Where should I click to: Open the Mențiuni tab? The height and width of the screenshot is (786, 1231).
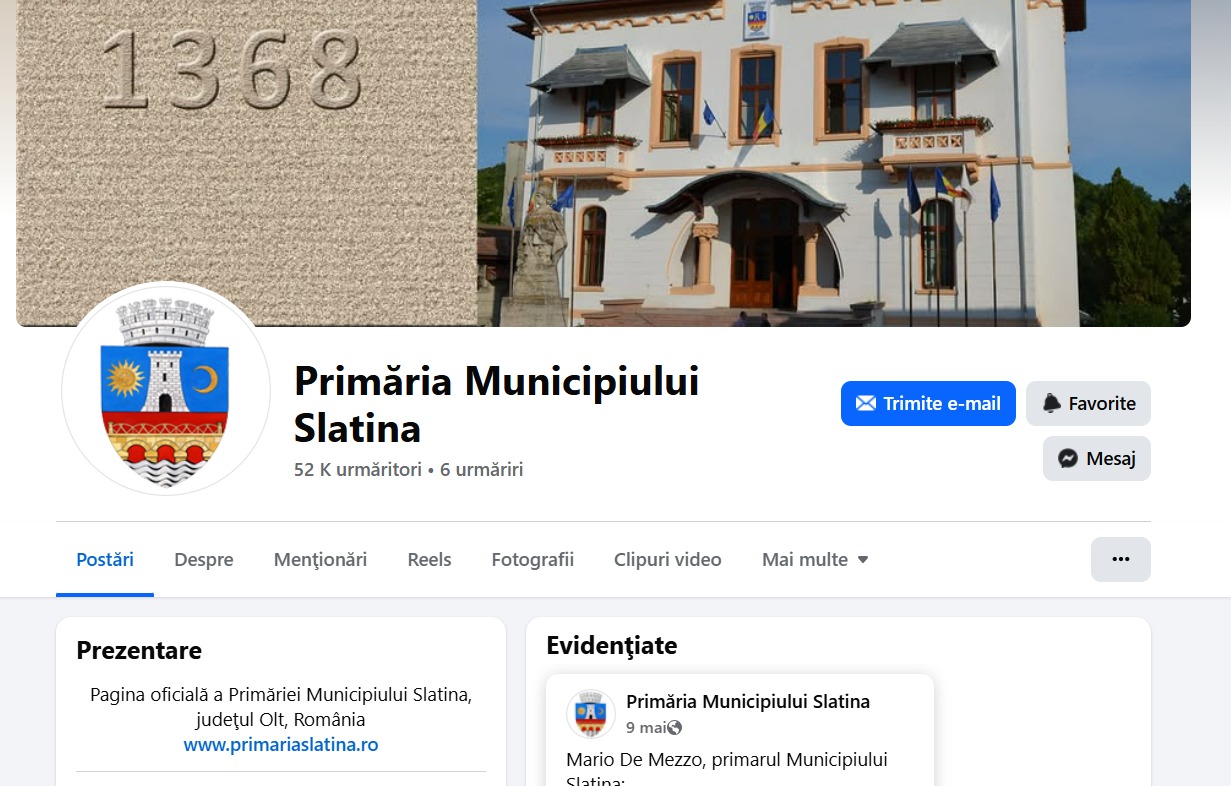[320, 560]
